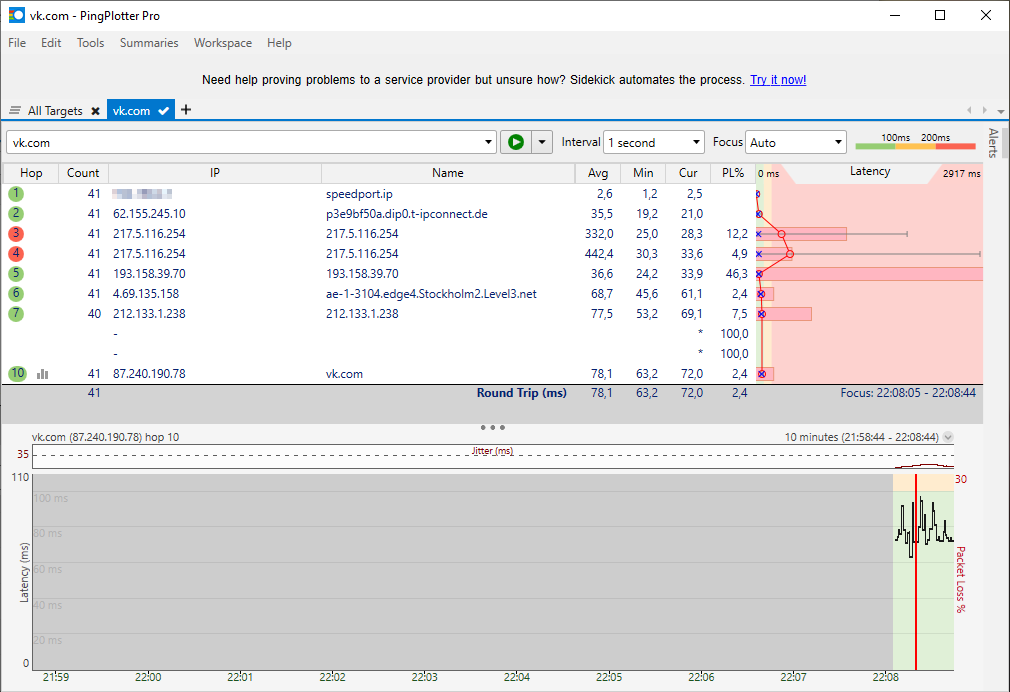Open the 10 minutes timeline range dropdown
This screenshot has height=692, width=1010.
pyautogui.click(x=948, y=437)
